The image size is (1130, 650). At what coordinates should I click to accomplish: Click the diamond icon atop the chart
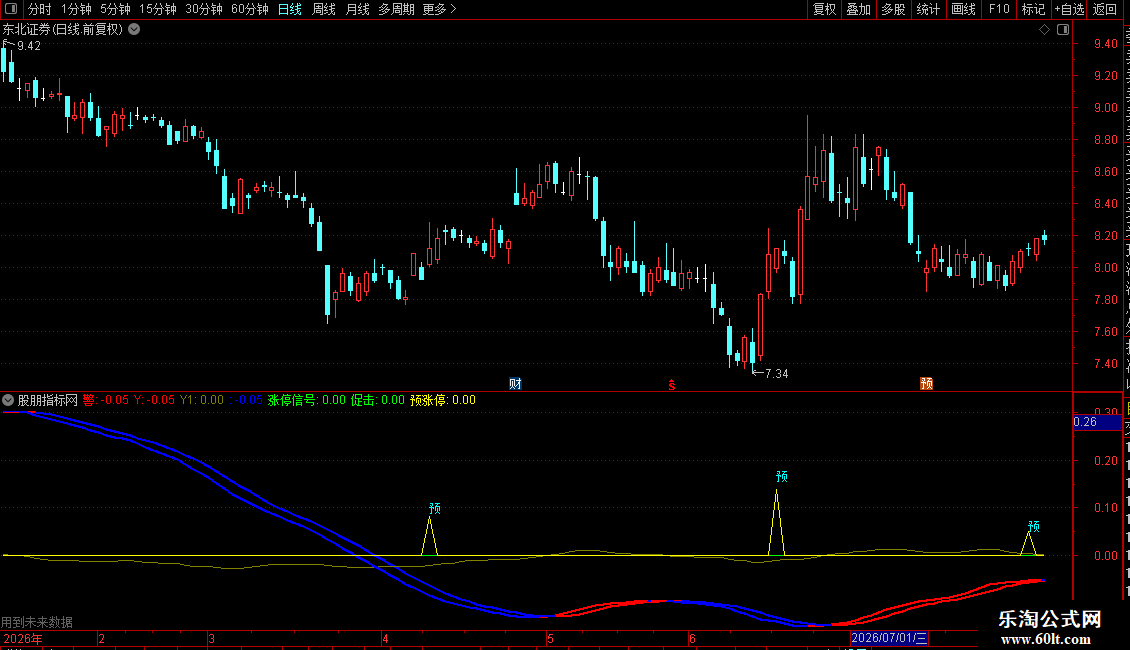1044,30
